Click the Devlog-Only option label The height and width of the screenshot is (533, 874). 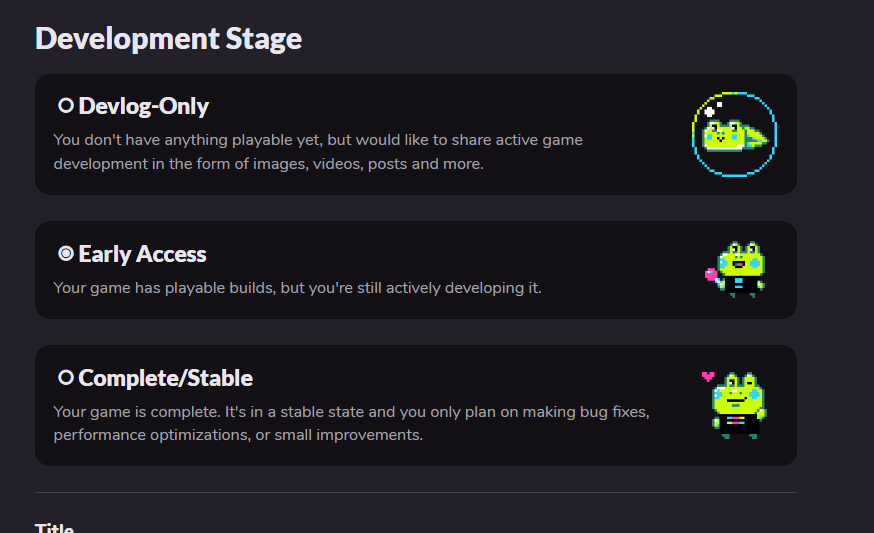coord(143,105)
